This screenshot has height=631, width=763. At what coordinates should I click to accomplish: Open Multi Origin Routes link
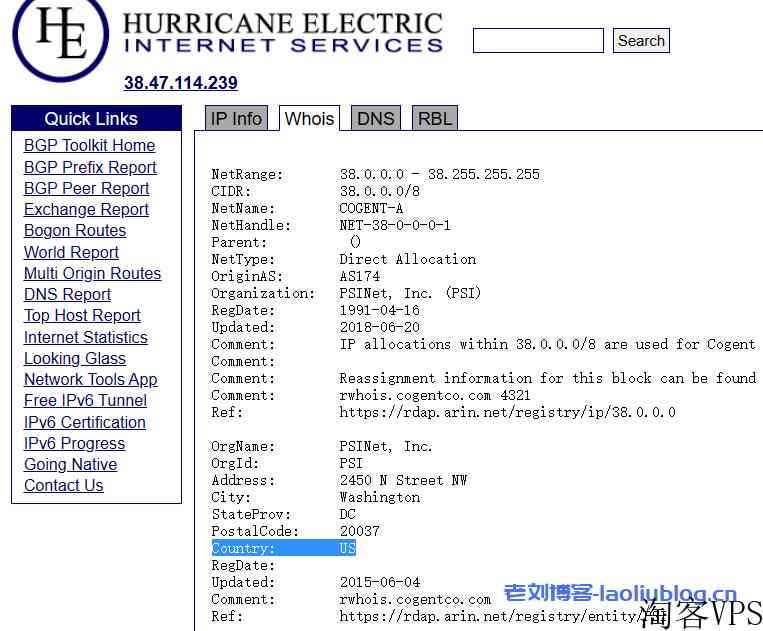[x=92, y=273]
